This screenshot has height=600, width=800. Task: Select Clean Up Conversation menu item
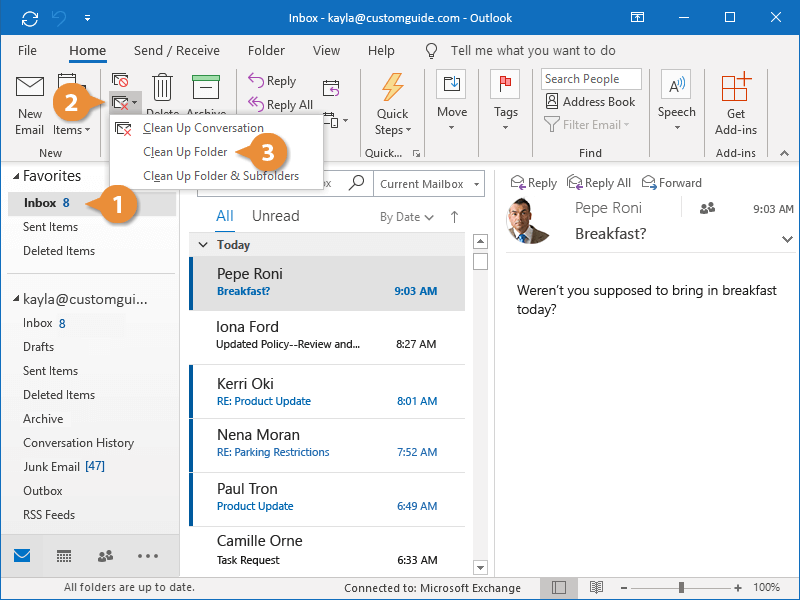216,128
